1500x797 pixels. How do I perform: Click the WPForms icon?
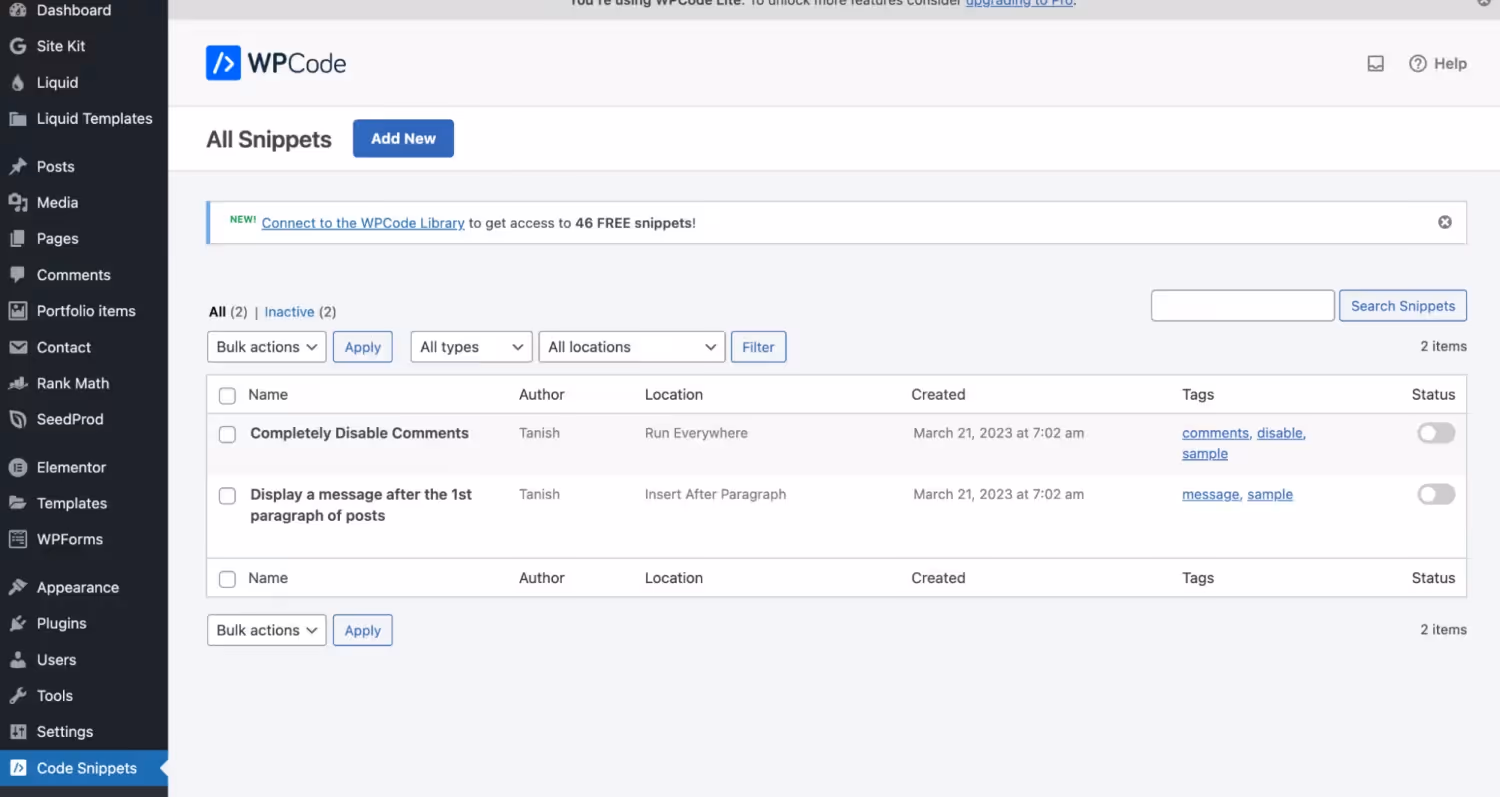(17, 539)
